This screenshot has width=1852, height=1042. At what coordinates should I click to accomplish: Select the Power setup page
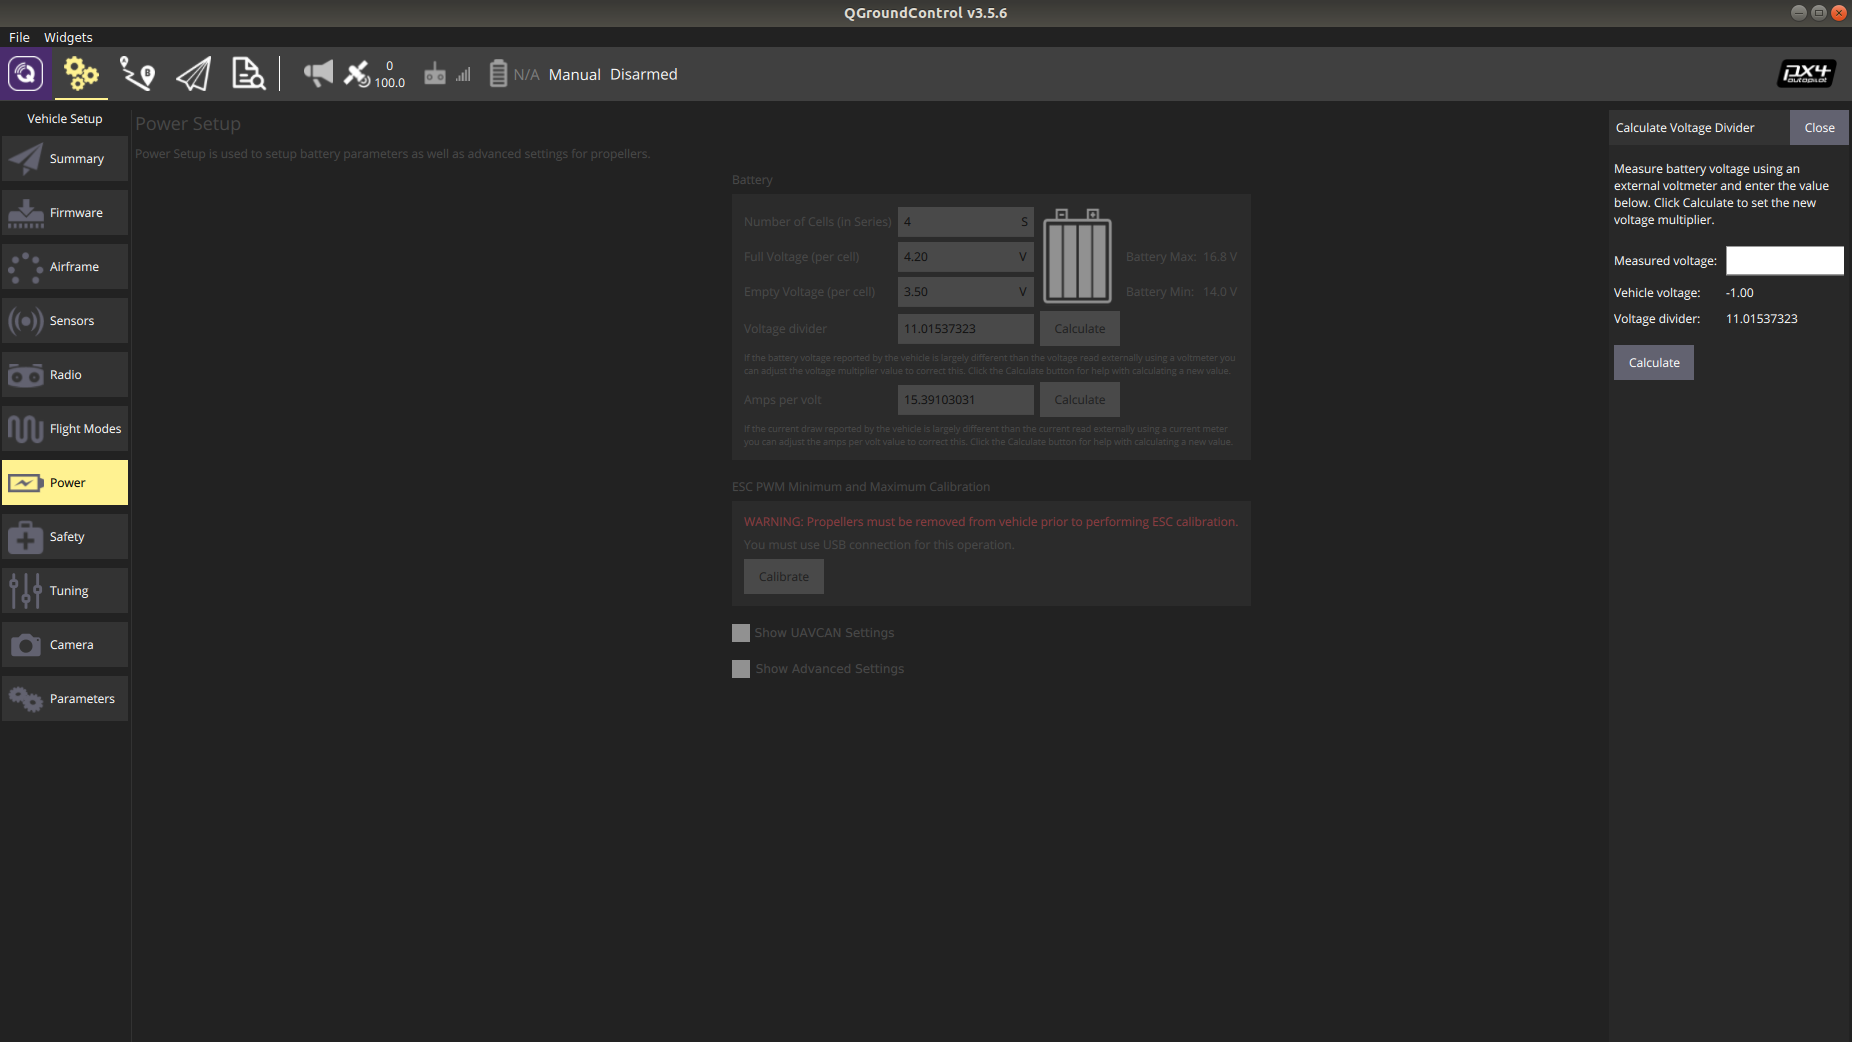[65, 483]
